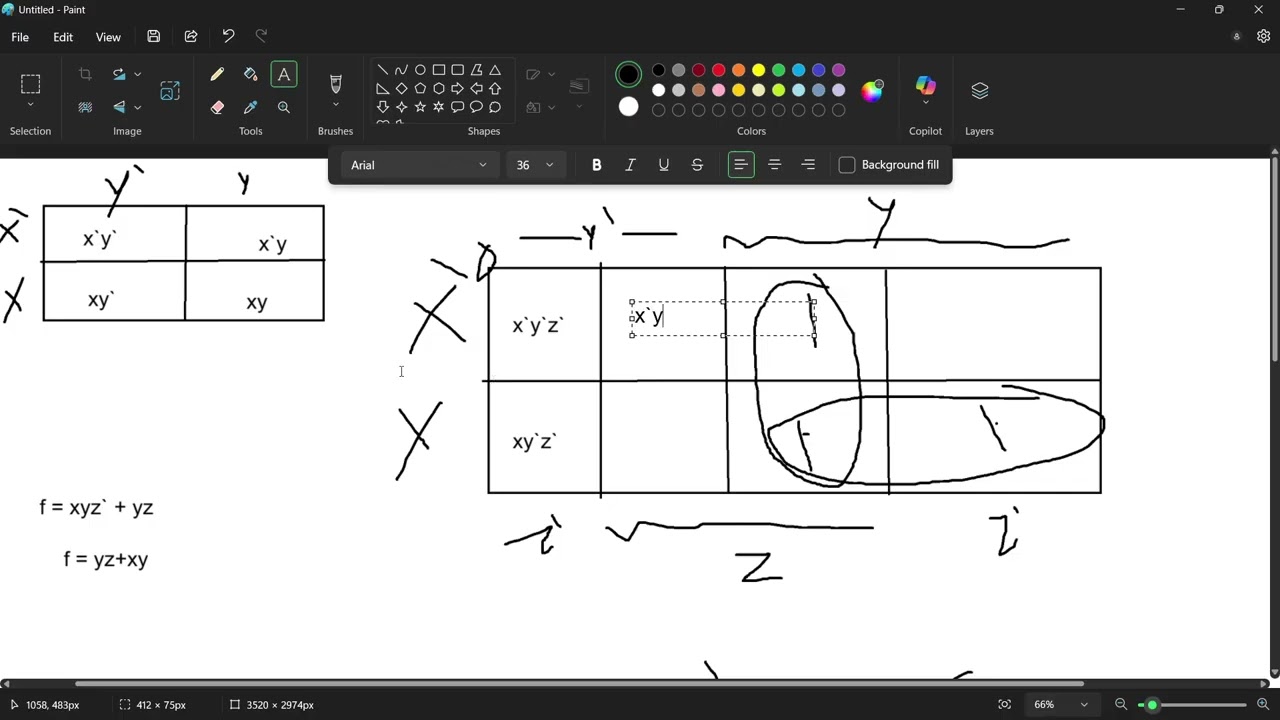Open the View menu

click(108, 37)
